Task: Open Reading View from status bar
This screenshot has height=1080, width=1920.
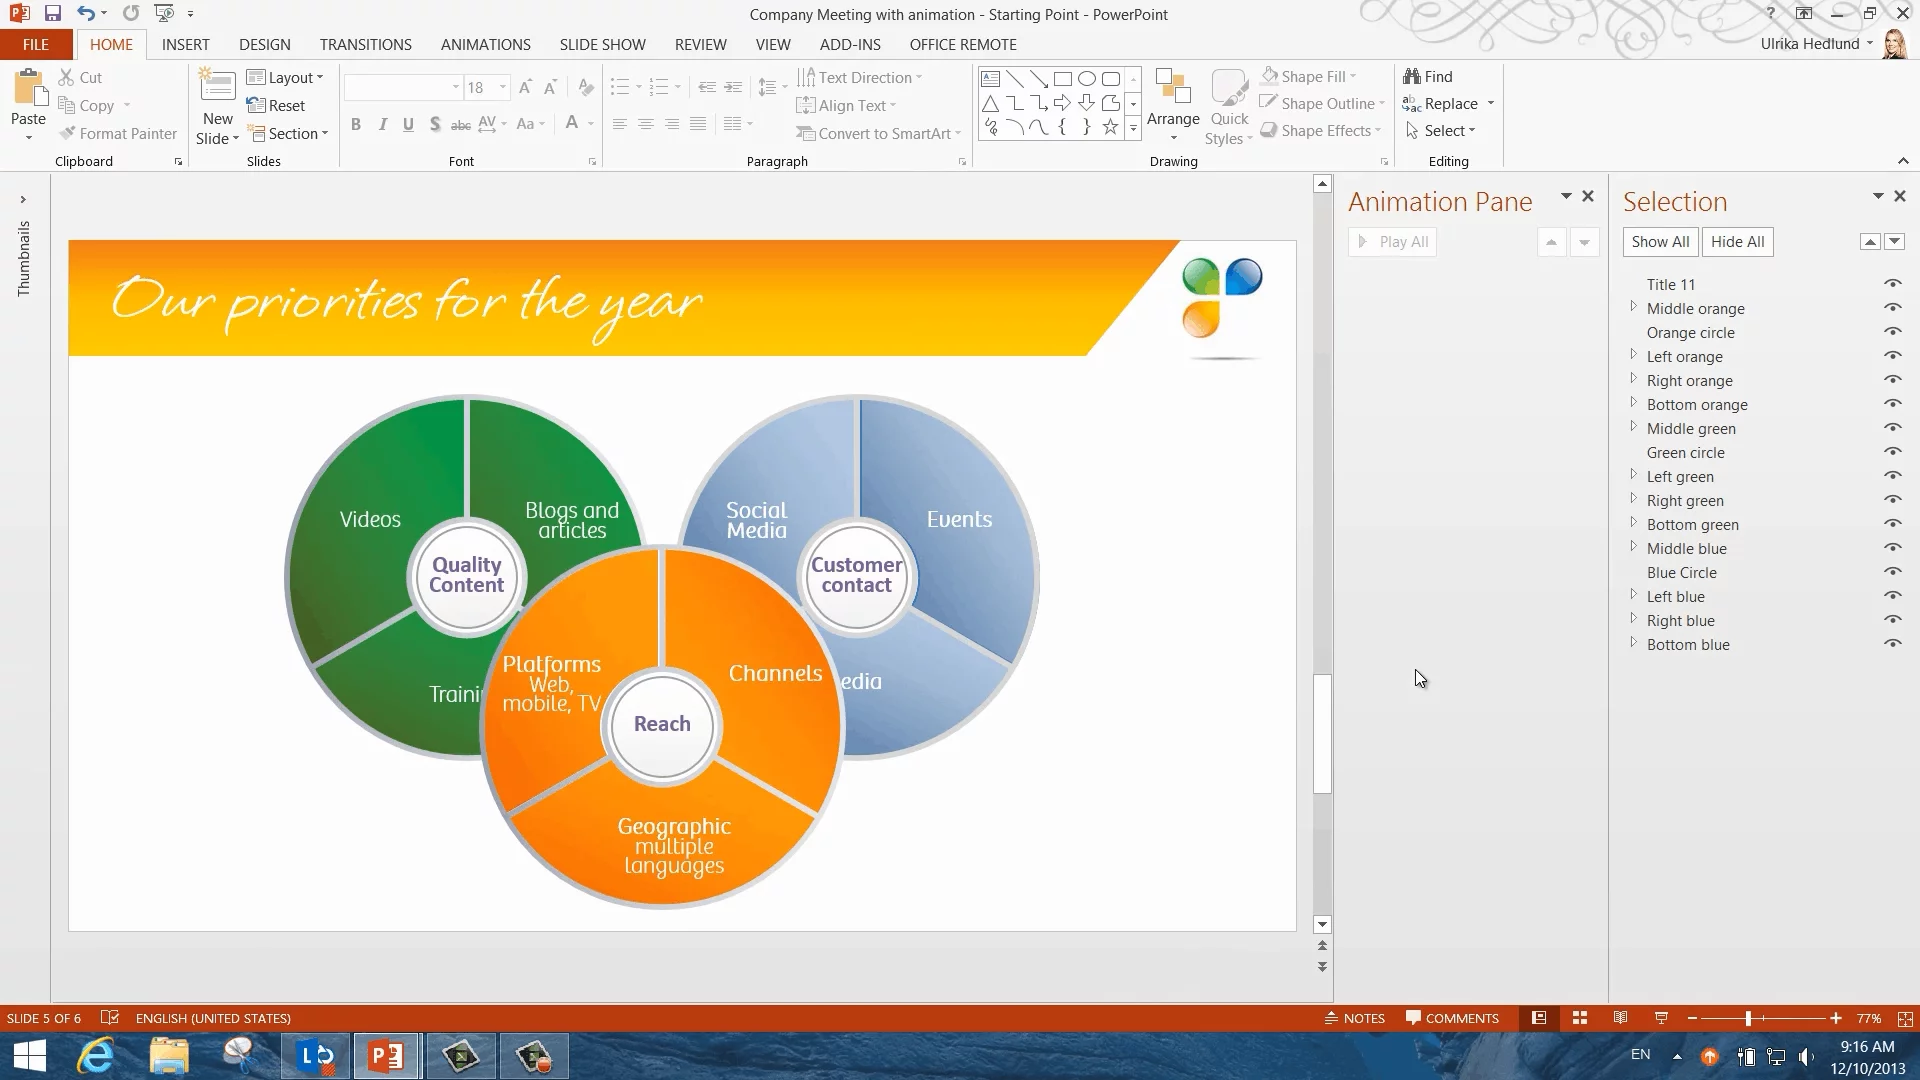Action: pos(1620,1018)
